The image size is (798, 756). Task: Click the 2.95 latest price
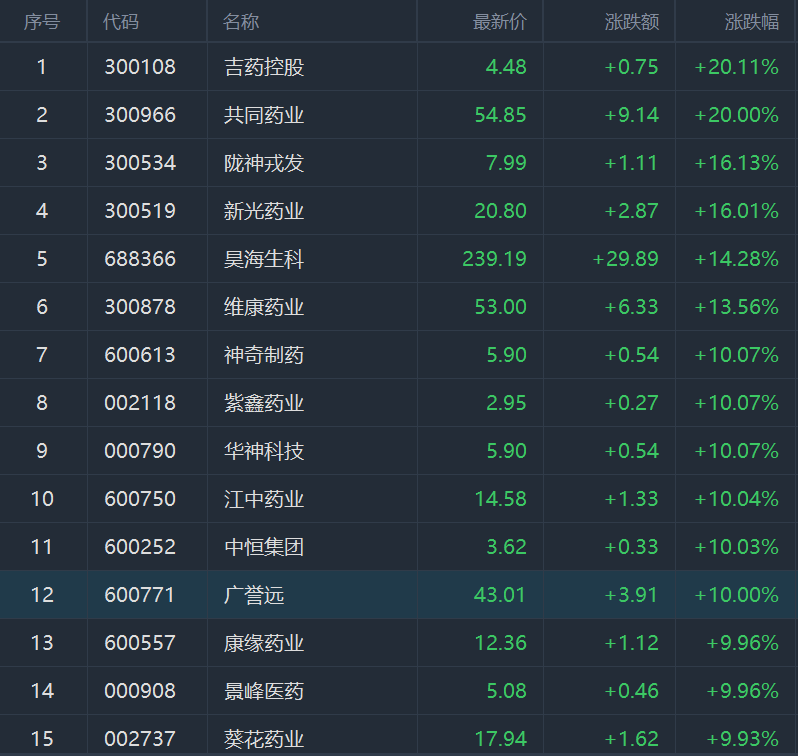506,403
